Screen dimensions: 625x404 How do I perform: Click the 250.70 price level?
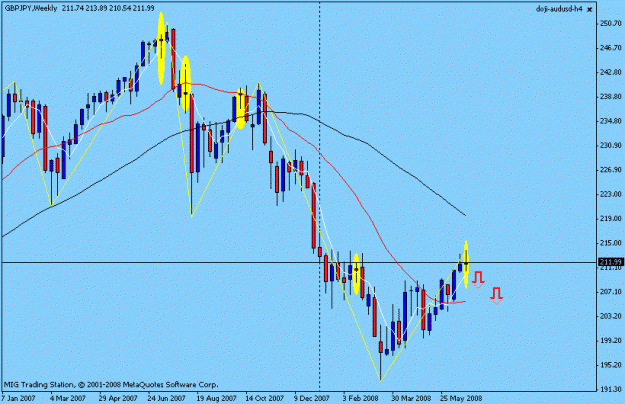point(611,24)
